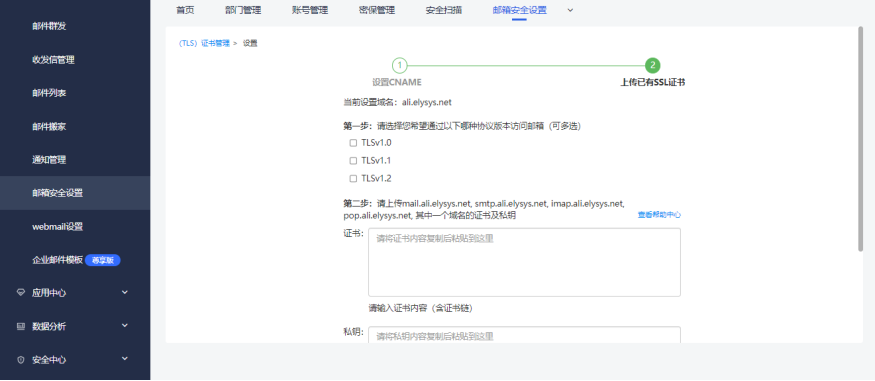Click the 当前设置域名 ali.elysys.net text
This screenshot has height=381, width=875.
click(397, 102)
